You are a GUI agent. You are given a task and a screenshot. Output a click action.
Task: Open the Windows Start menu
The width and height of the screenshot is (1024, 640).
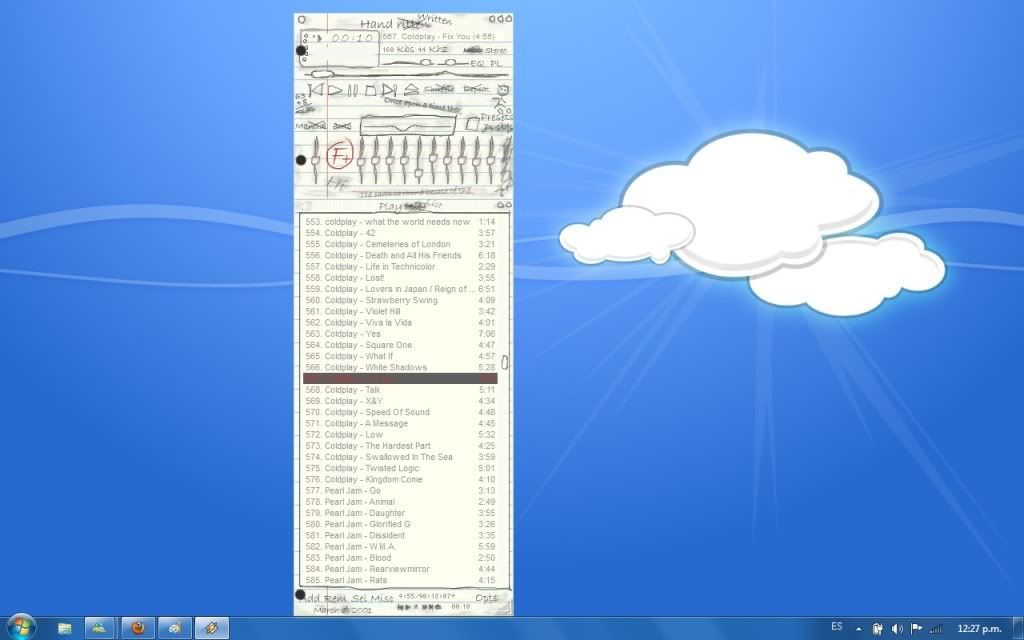[20, 628]
